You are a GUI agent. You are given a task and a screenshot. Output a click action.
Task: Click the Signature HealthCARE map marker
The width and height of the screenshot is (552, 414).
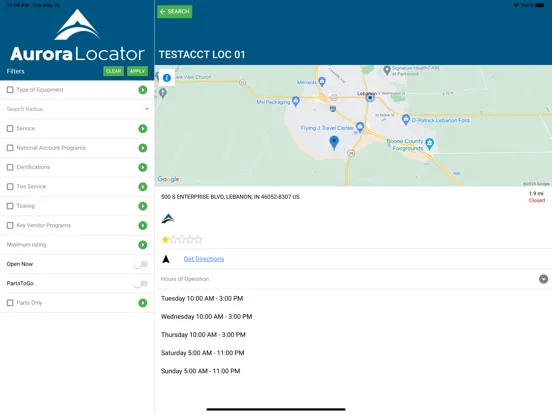(387, 70)
